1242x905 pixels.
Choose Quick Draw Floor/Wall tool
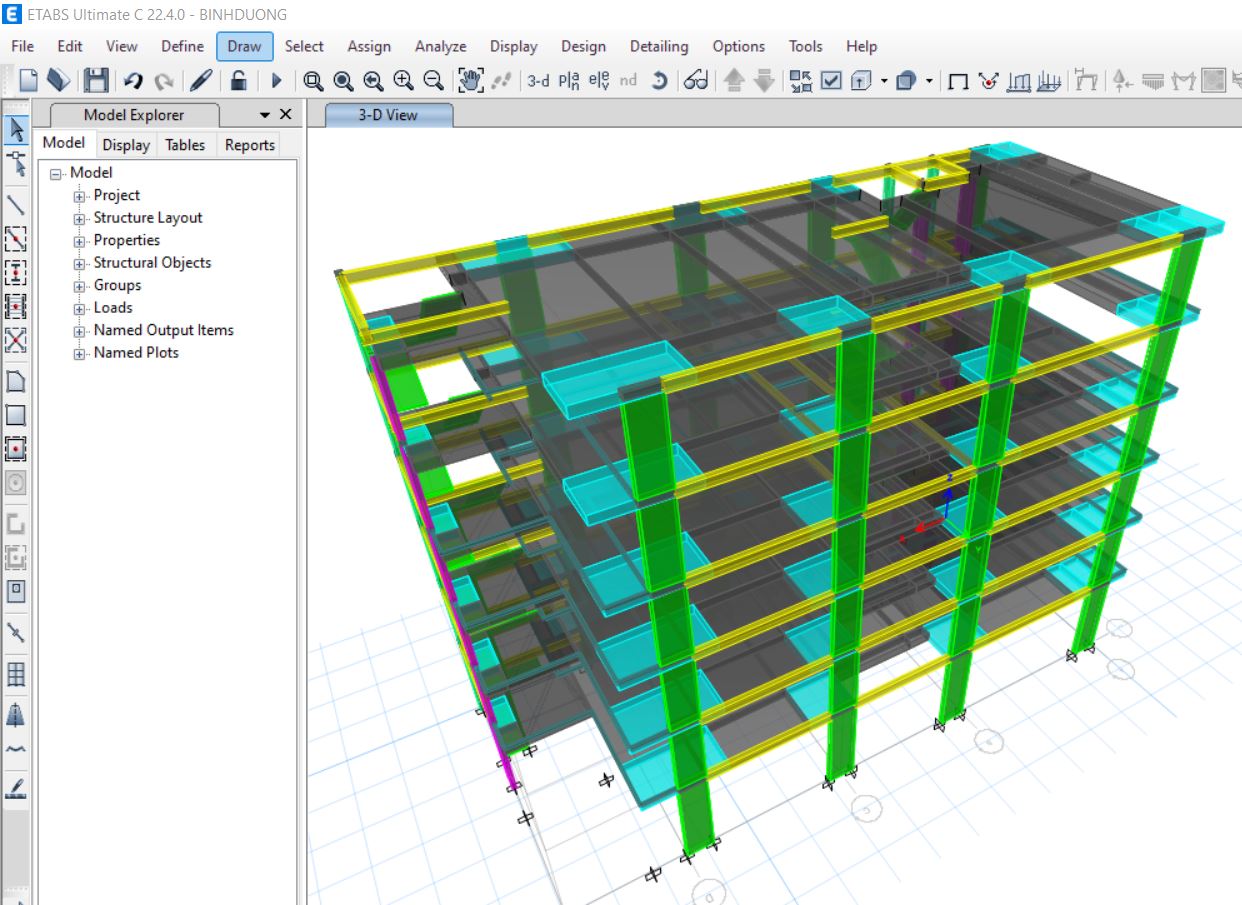16,448
